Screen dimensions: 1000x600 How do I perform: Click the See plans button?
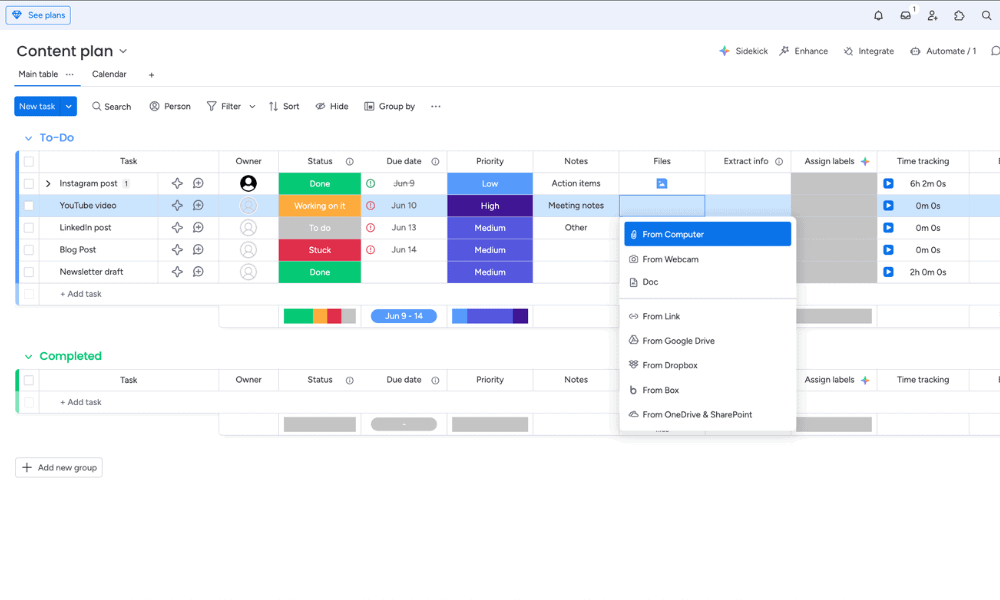[x=38, y=15]
